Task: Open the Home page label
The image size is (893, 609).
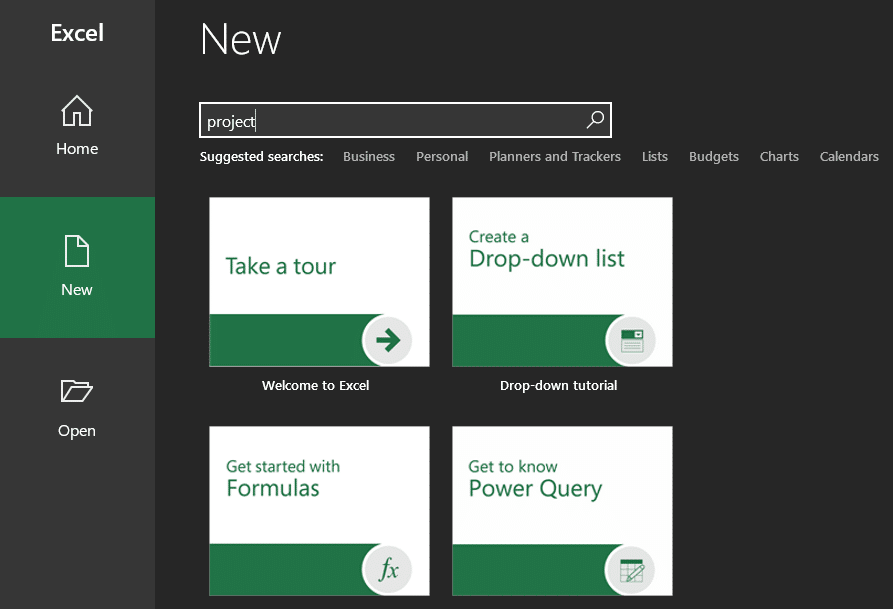Action: coord(77,149)
